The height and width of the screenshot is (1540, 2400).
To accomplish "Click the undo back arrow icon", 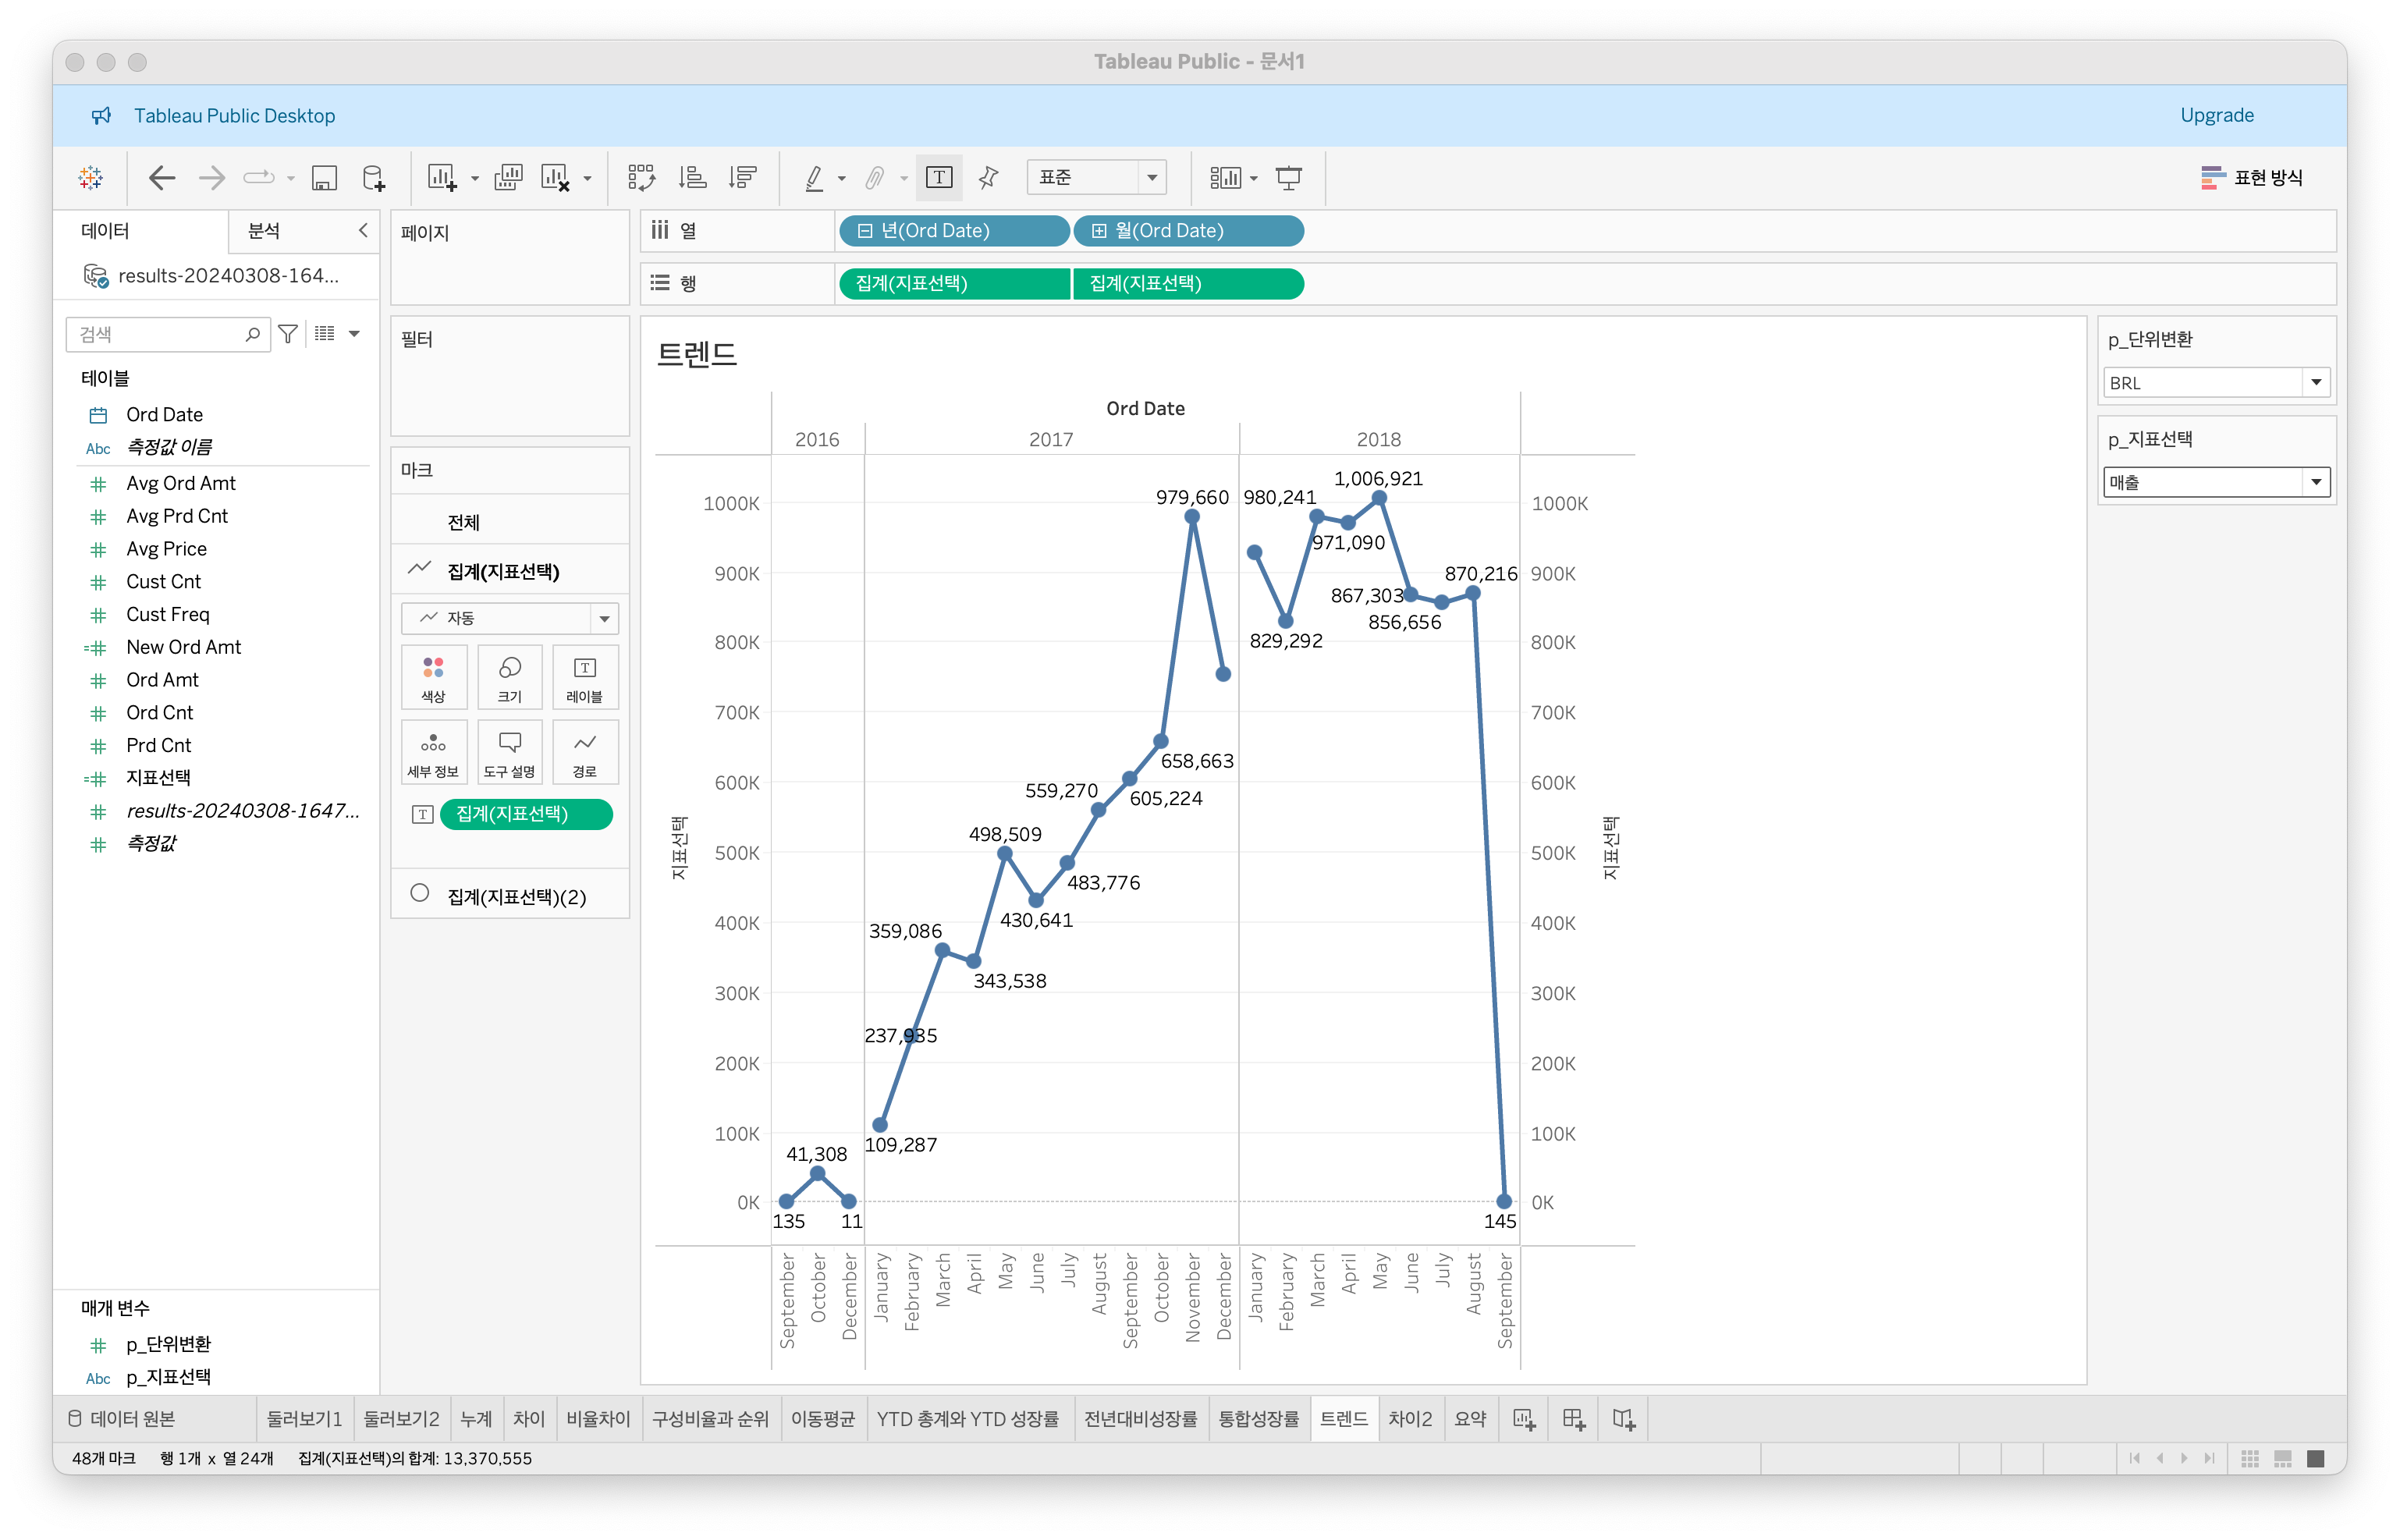I will pyautogui.click(x=161, y=178).
